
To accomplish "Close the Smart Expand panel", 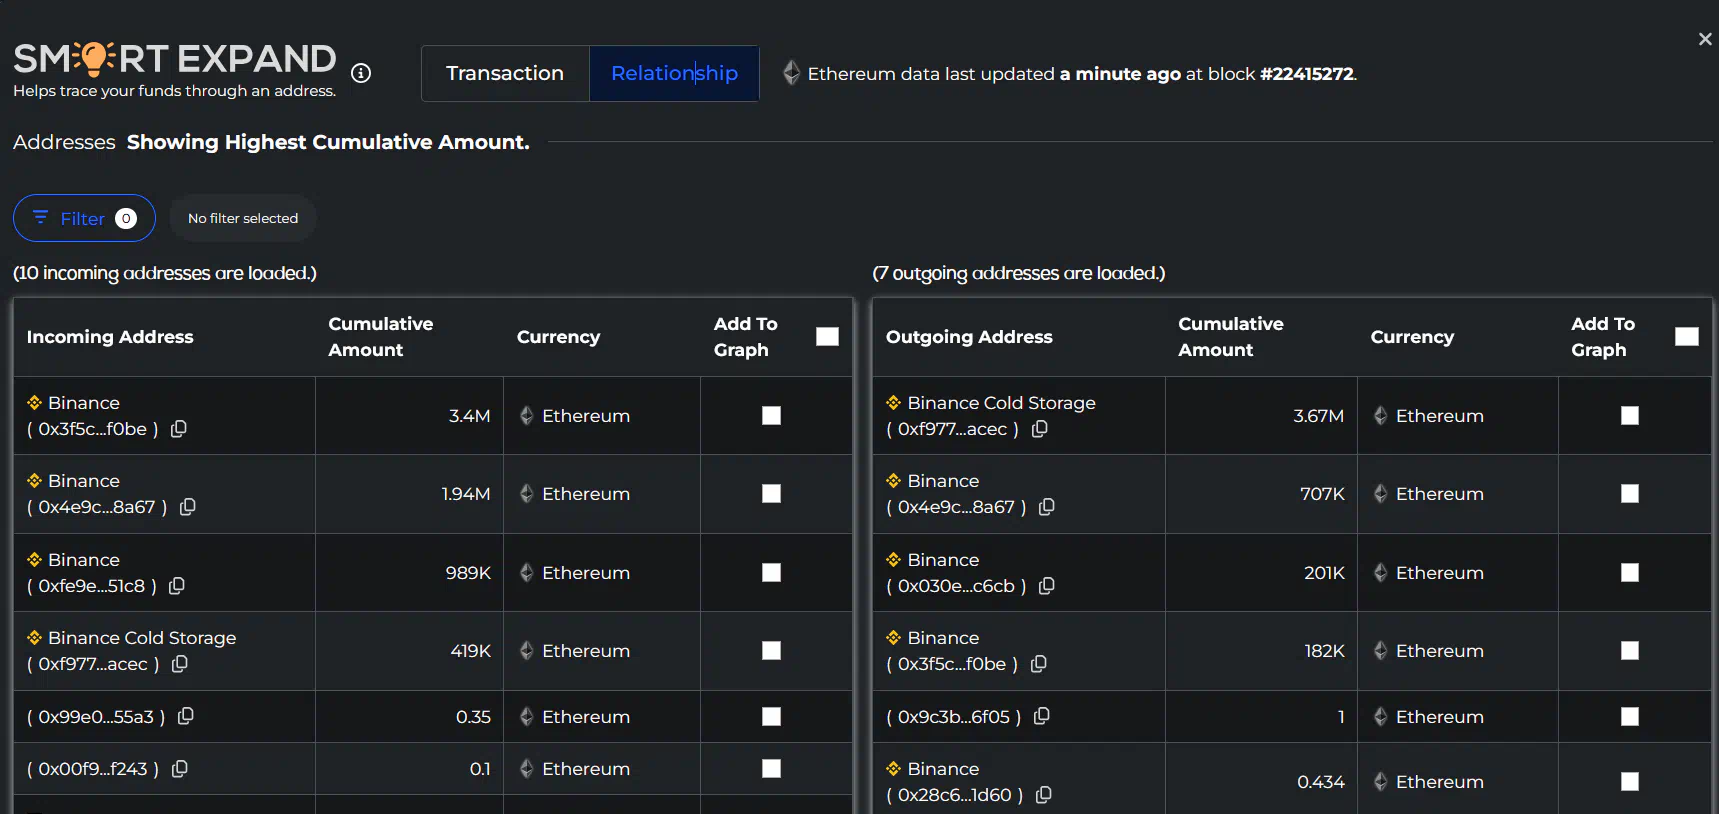I will click(x=1705, y=39).
